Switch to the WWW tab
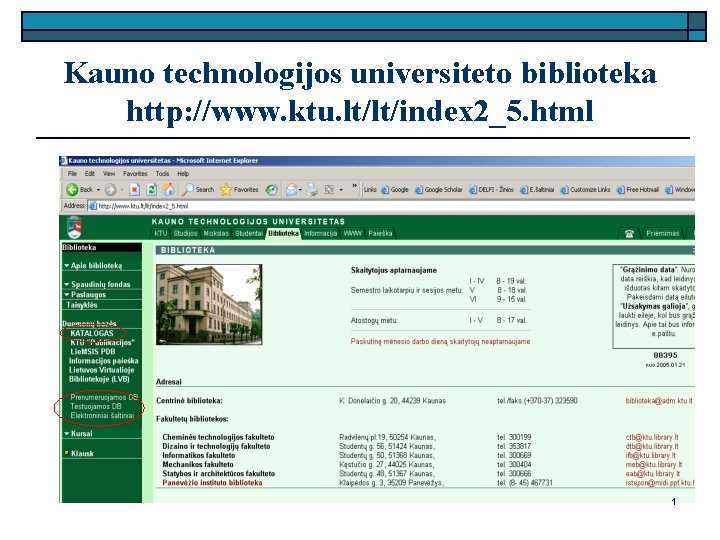The image size is (720, 540). click(353, 233)
